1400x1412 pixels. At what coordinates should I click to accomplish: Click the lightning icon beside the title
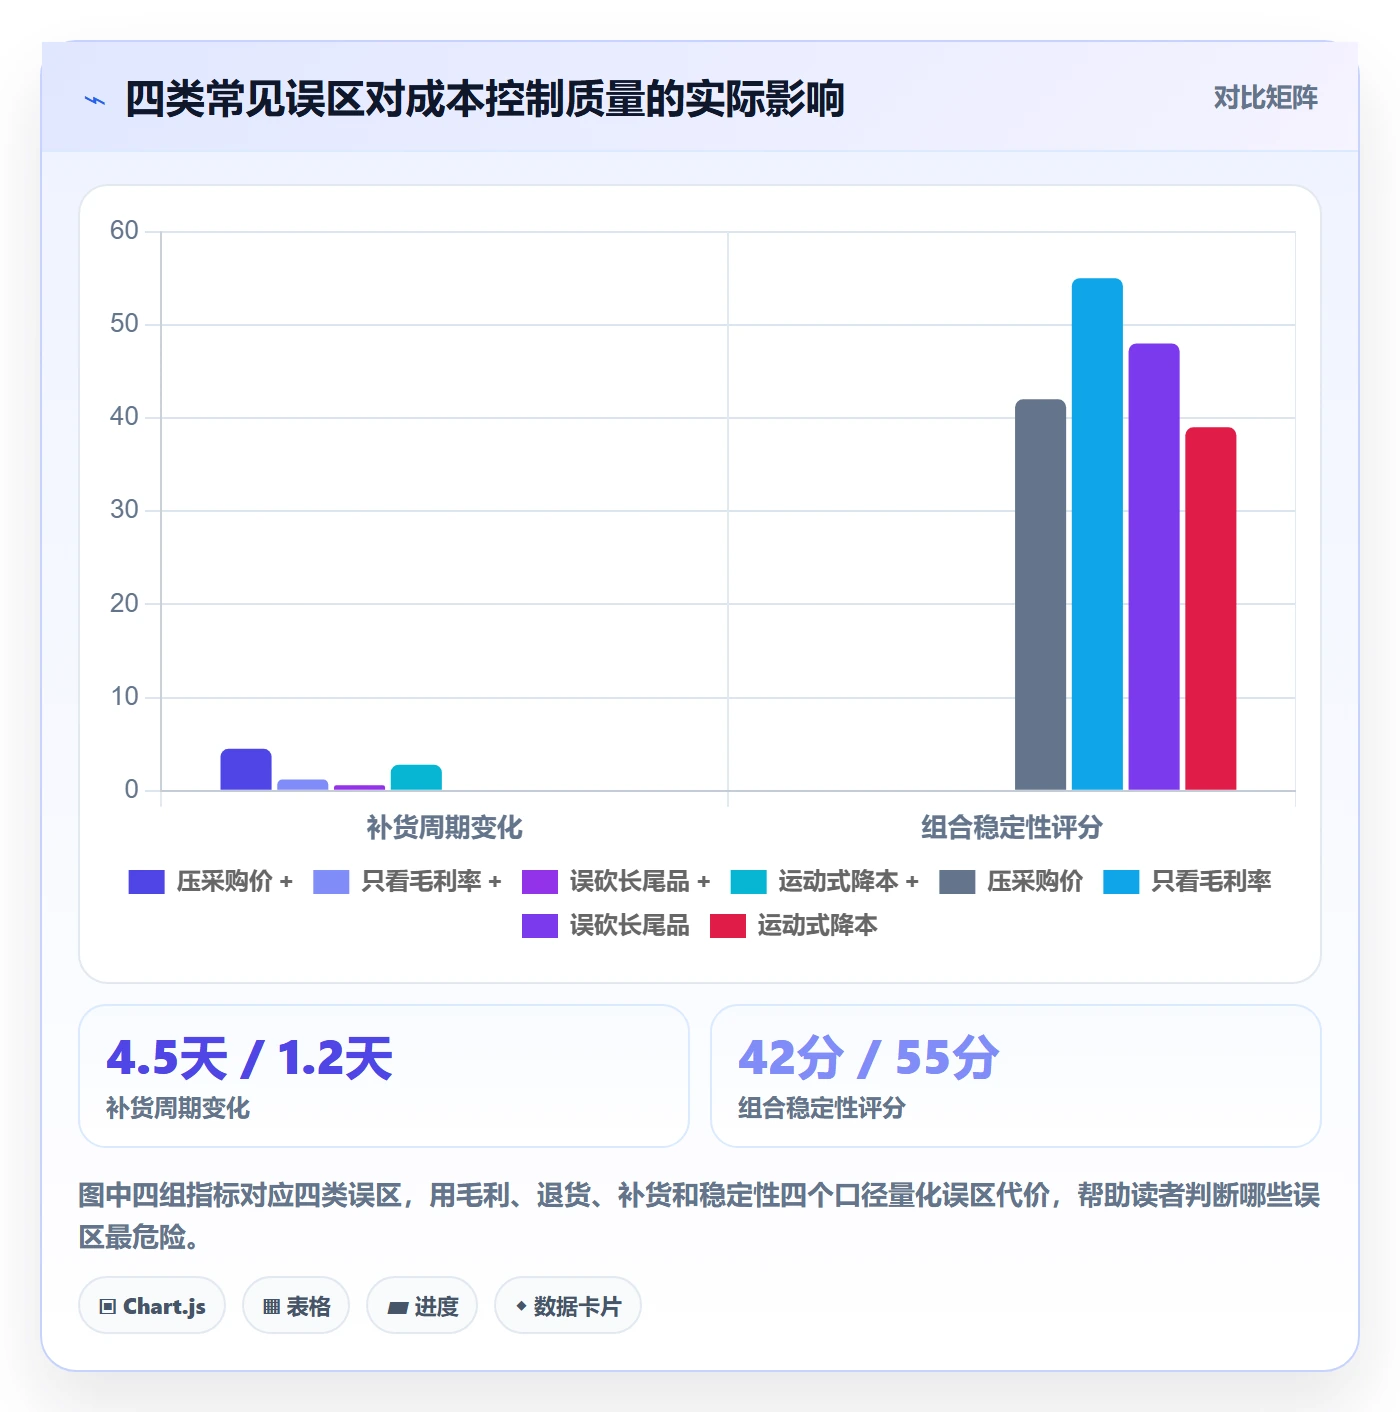(95, 100)
